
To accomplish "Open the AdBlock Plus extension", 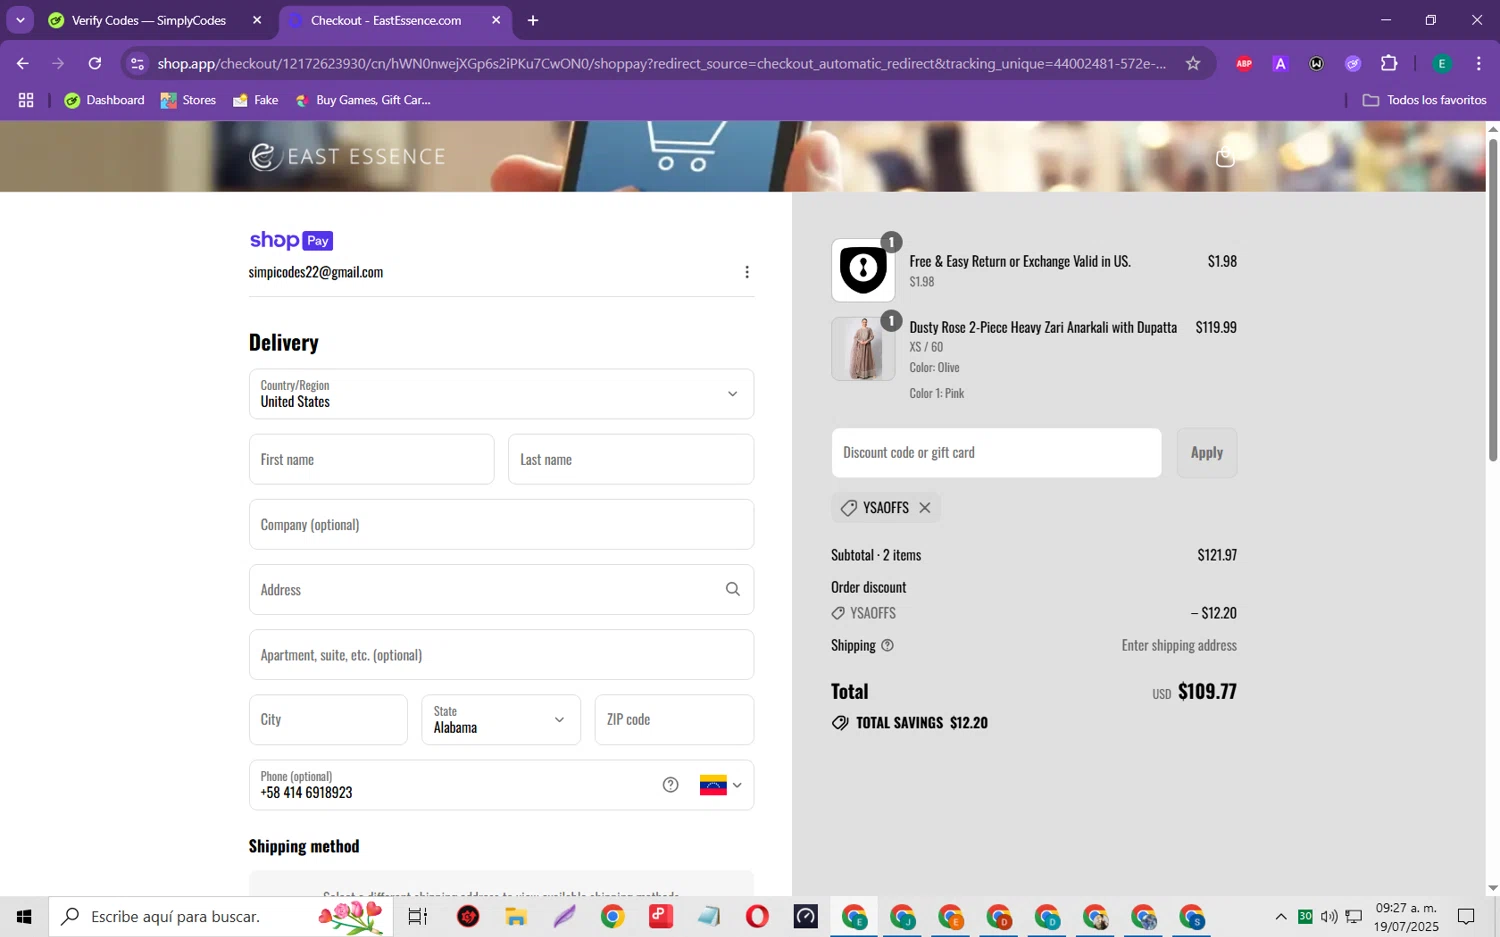I will coord(1243,64).
